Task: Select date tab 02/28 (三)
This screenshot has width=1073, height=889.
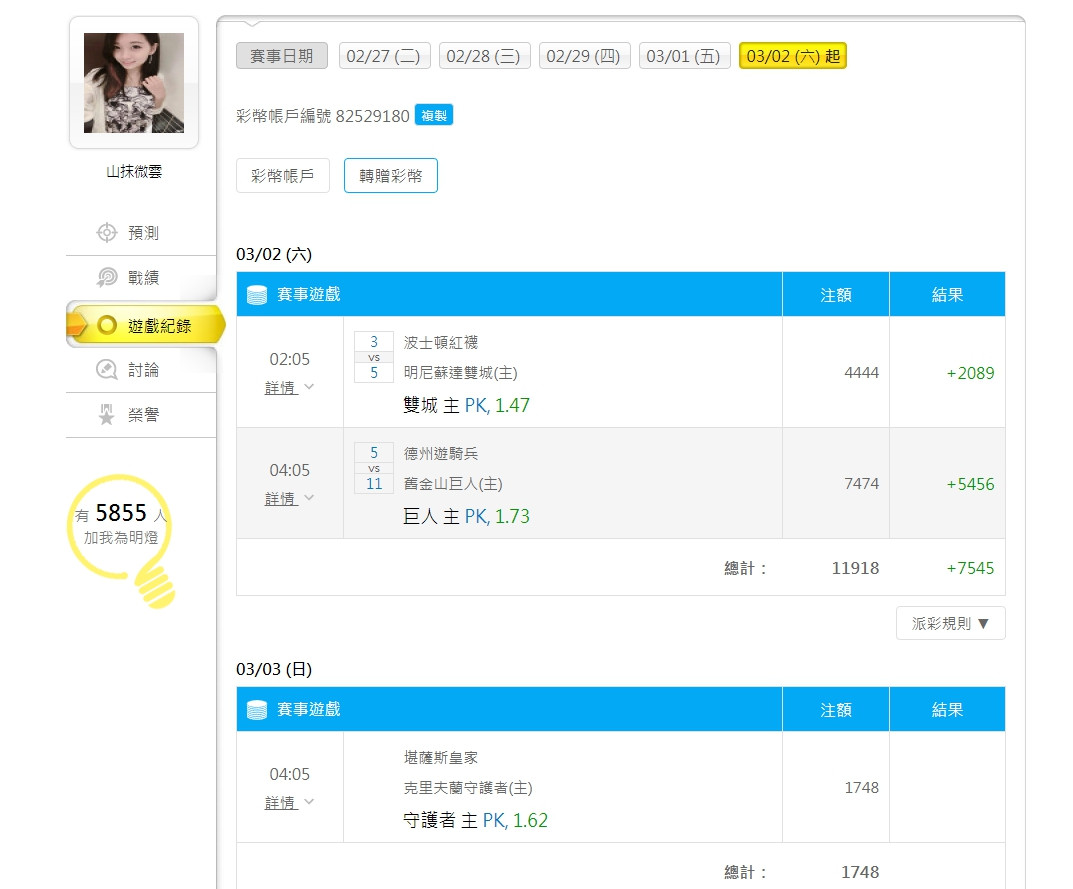Action: click(x=484, y=56)
